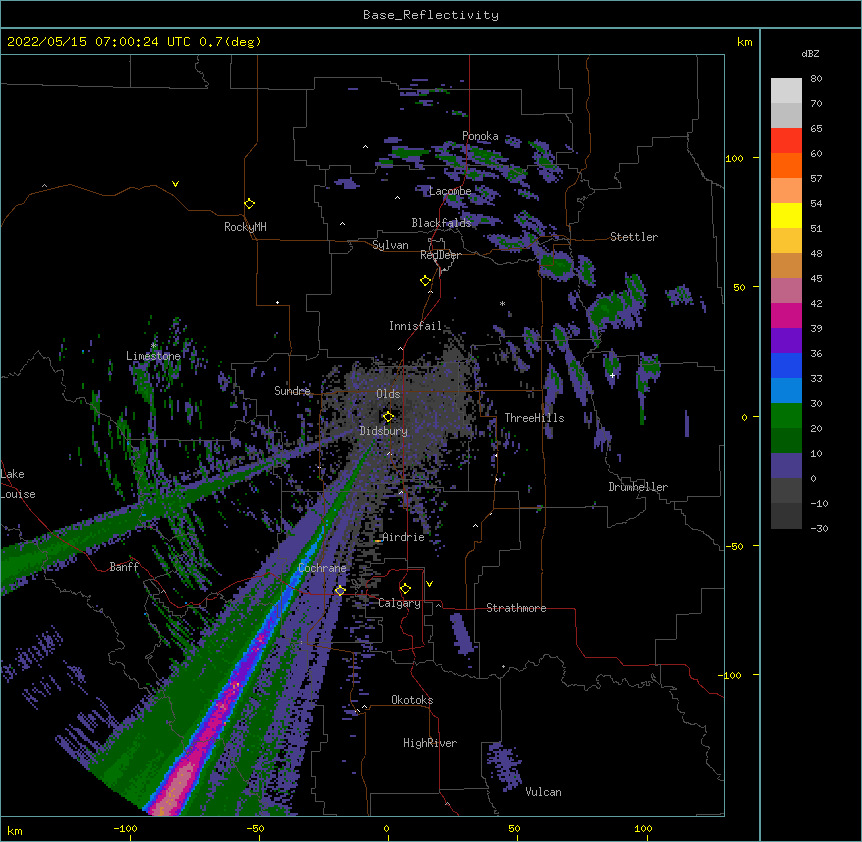Image resolution: width=862 pixels, height=842 pixels.
Task: Select the dark orange 60-57 dBZ swatch
Action: point(786,165)
